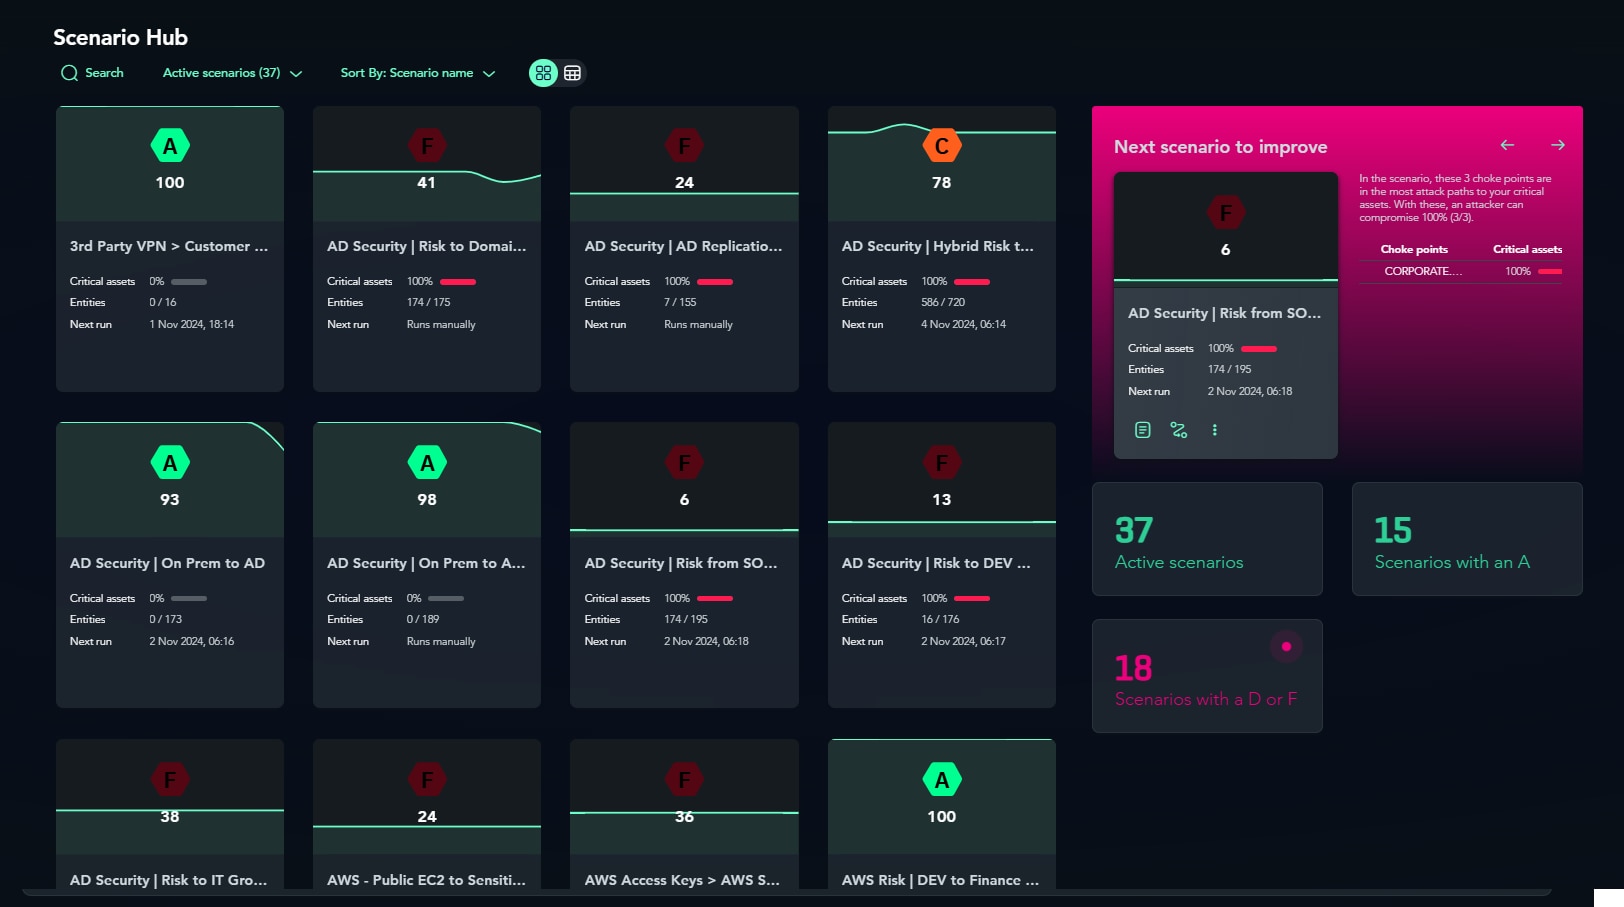
Task: Open the 37 Active scenarios tile
Action: (1206, 539)
